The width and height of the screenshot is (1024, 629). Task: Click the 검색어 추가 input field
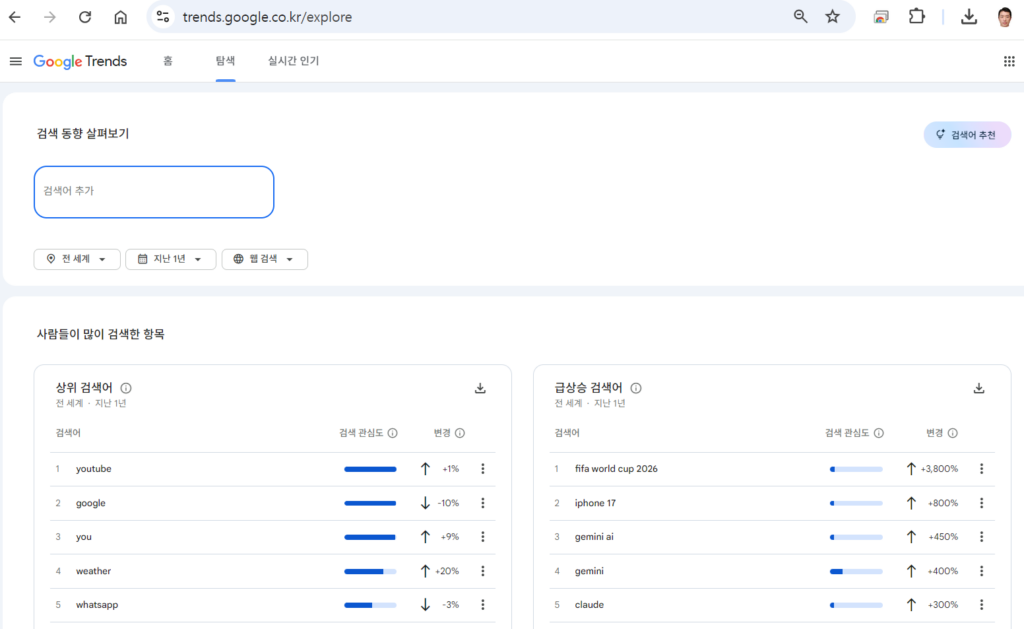(x=154, y=192)
